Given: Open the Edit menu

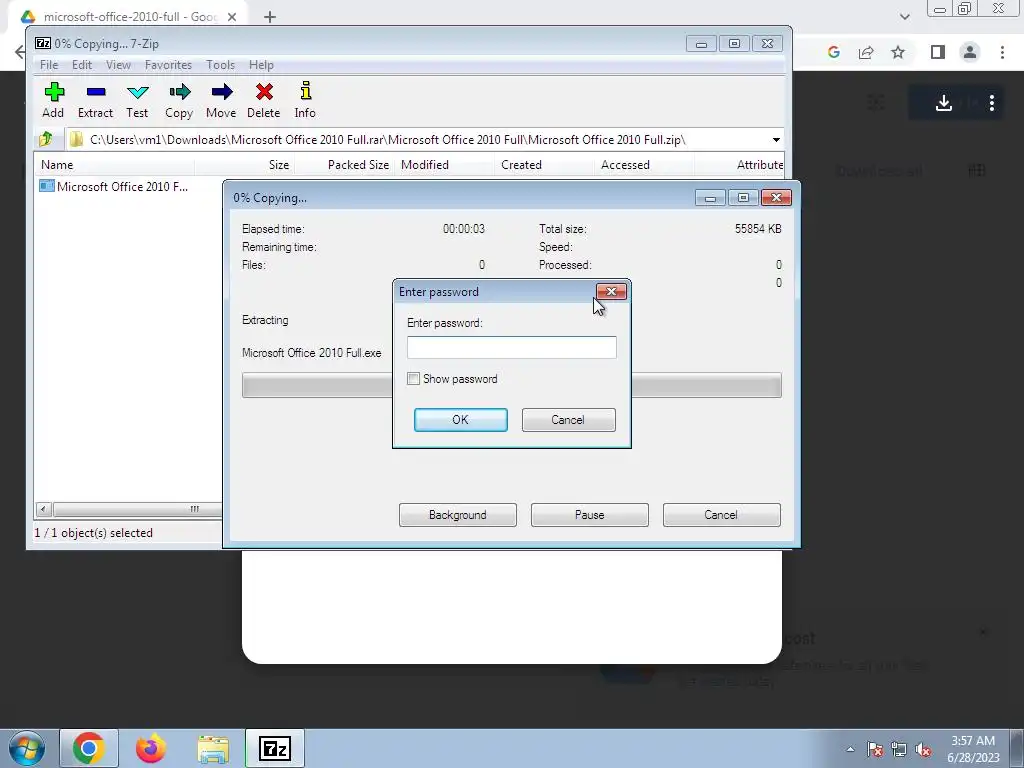Looking at the screenshot, I should (82, 65).
